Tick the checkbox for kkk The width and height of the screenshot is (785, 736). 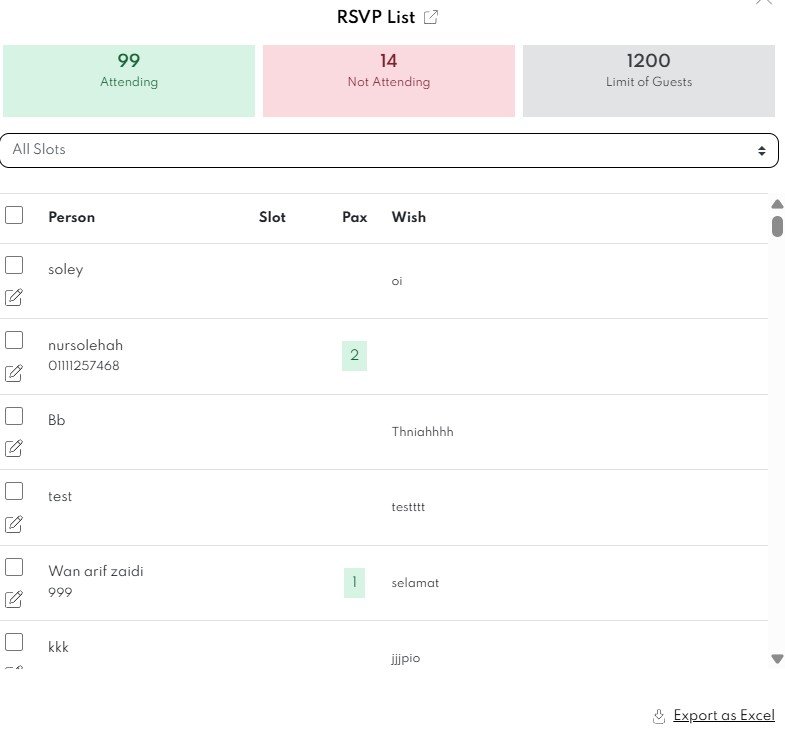14,642
